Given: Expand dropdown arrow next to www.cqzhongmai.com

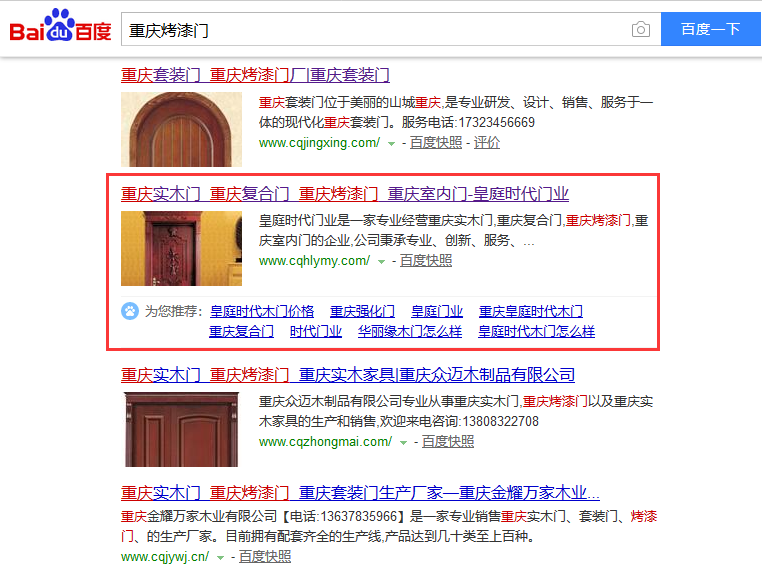Looking at the screenshot, I should [x=403, y=443].
